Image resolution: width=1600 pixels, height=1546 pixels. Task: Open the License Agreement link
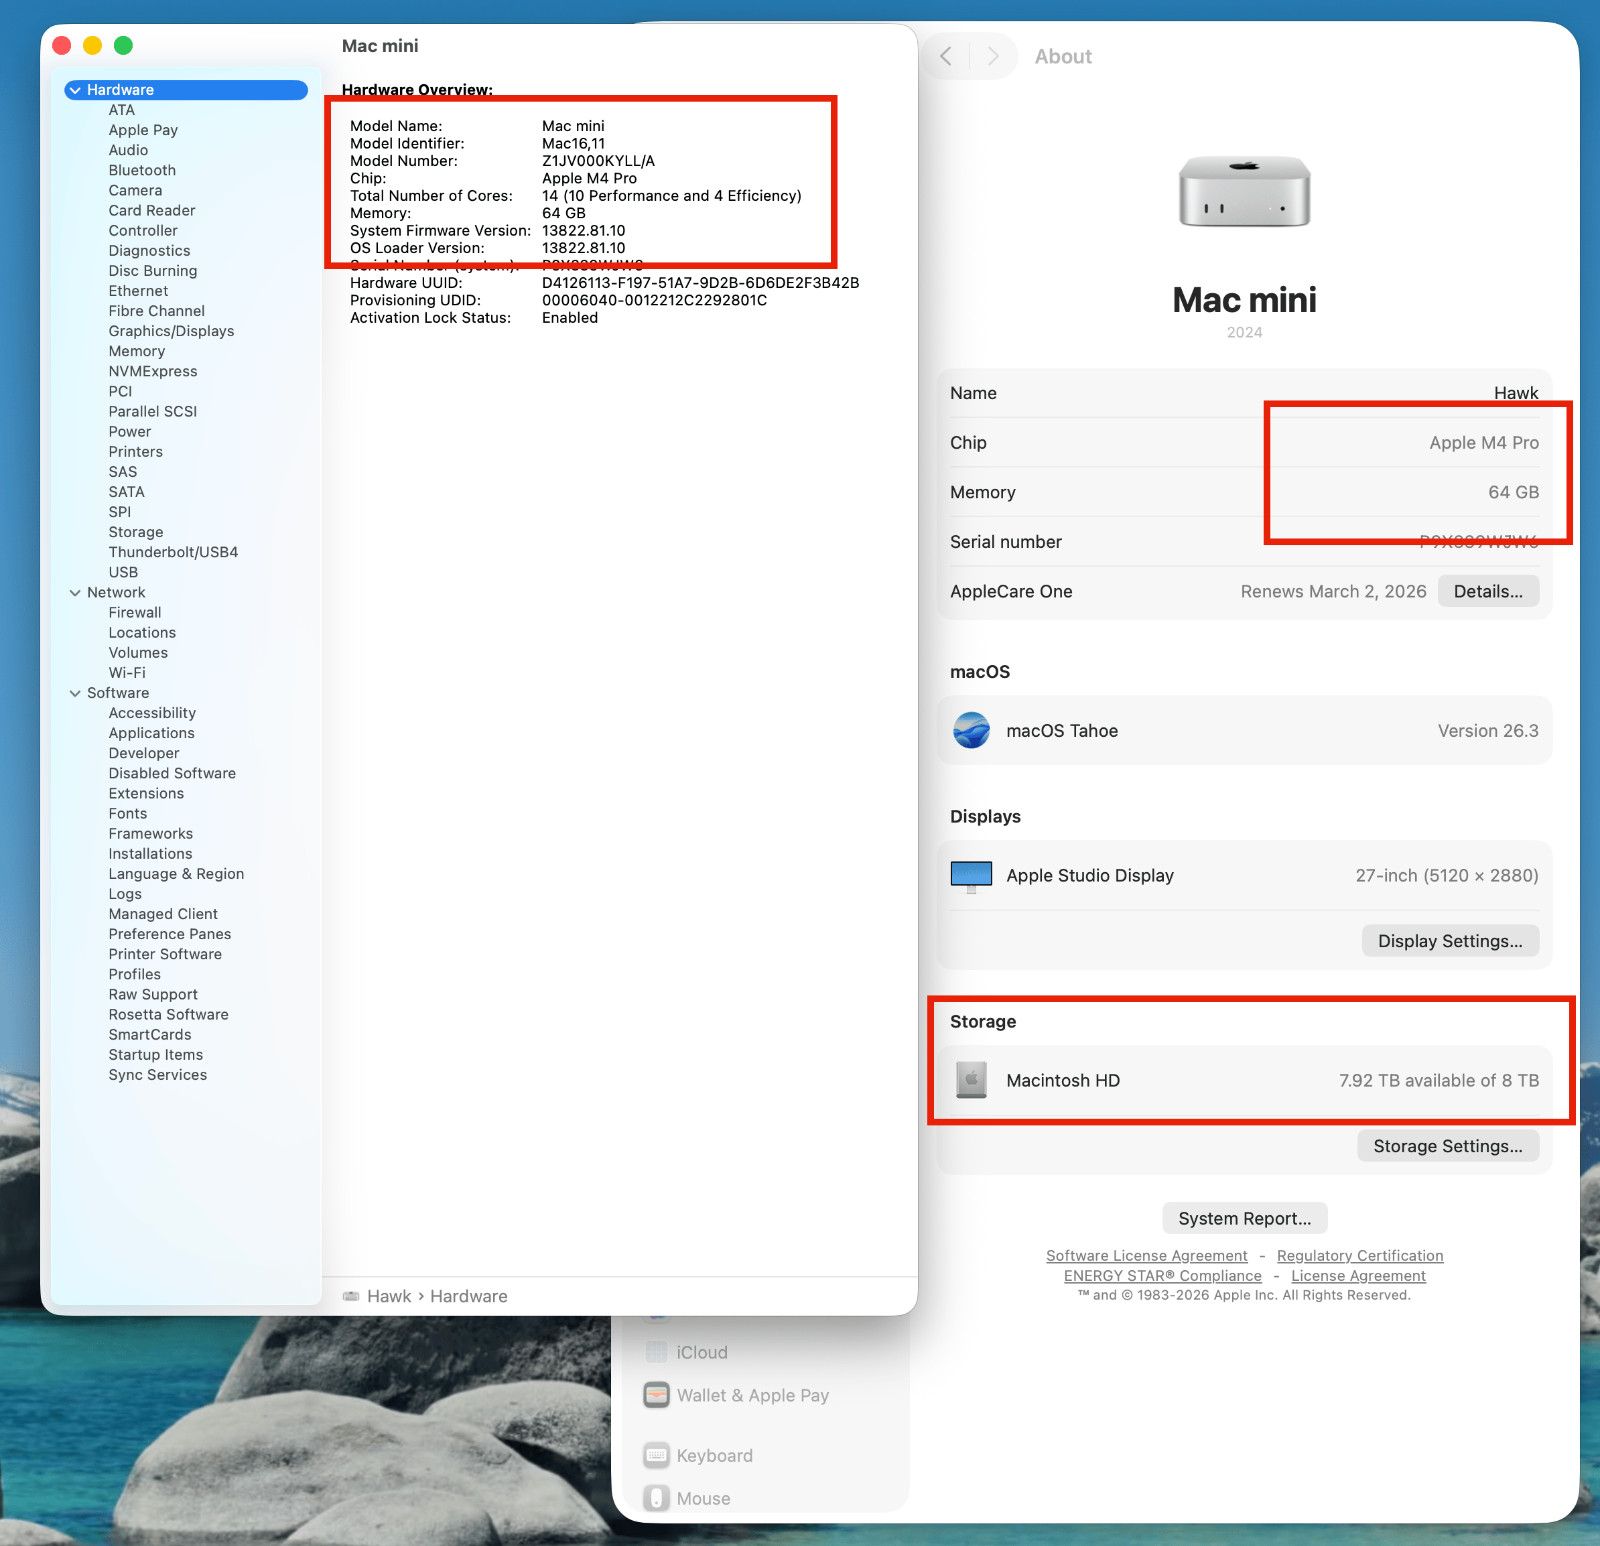1358,1276
